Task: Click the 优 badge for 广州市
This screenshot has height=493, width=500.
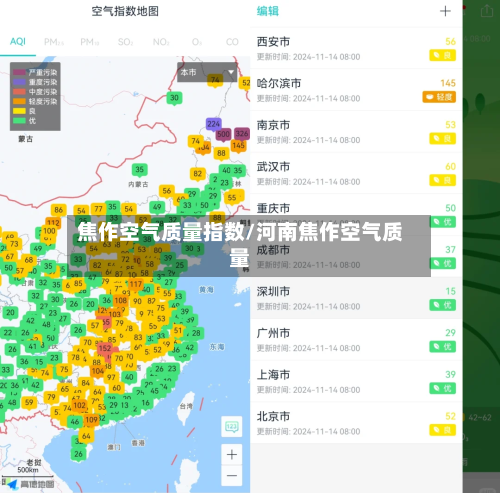Action: (442, 347)
